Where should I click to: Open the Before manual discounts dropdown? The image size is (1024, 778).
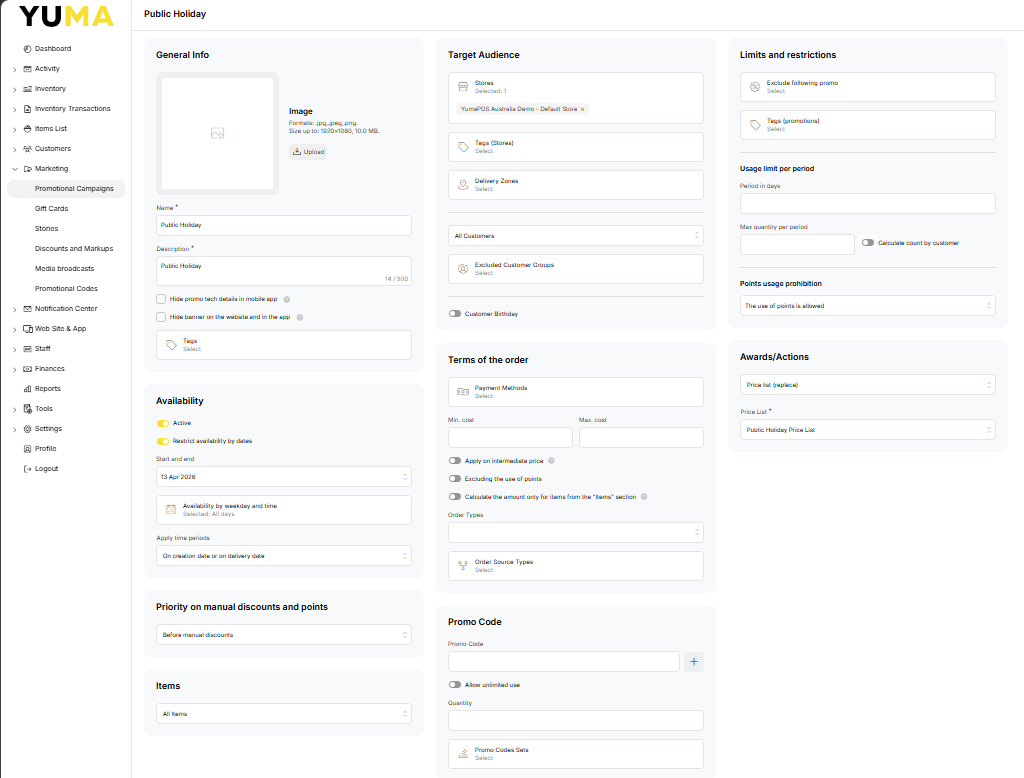tap(283, 635)
